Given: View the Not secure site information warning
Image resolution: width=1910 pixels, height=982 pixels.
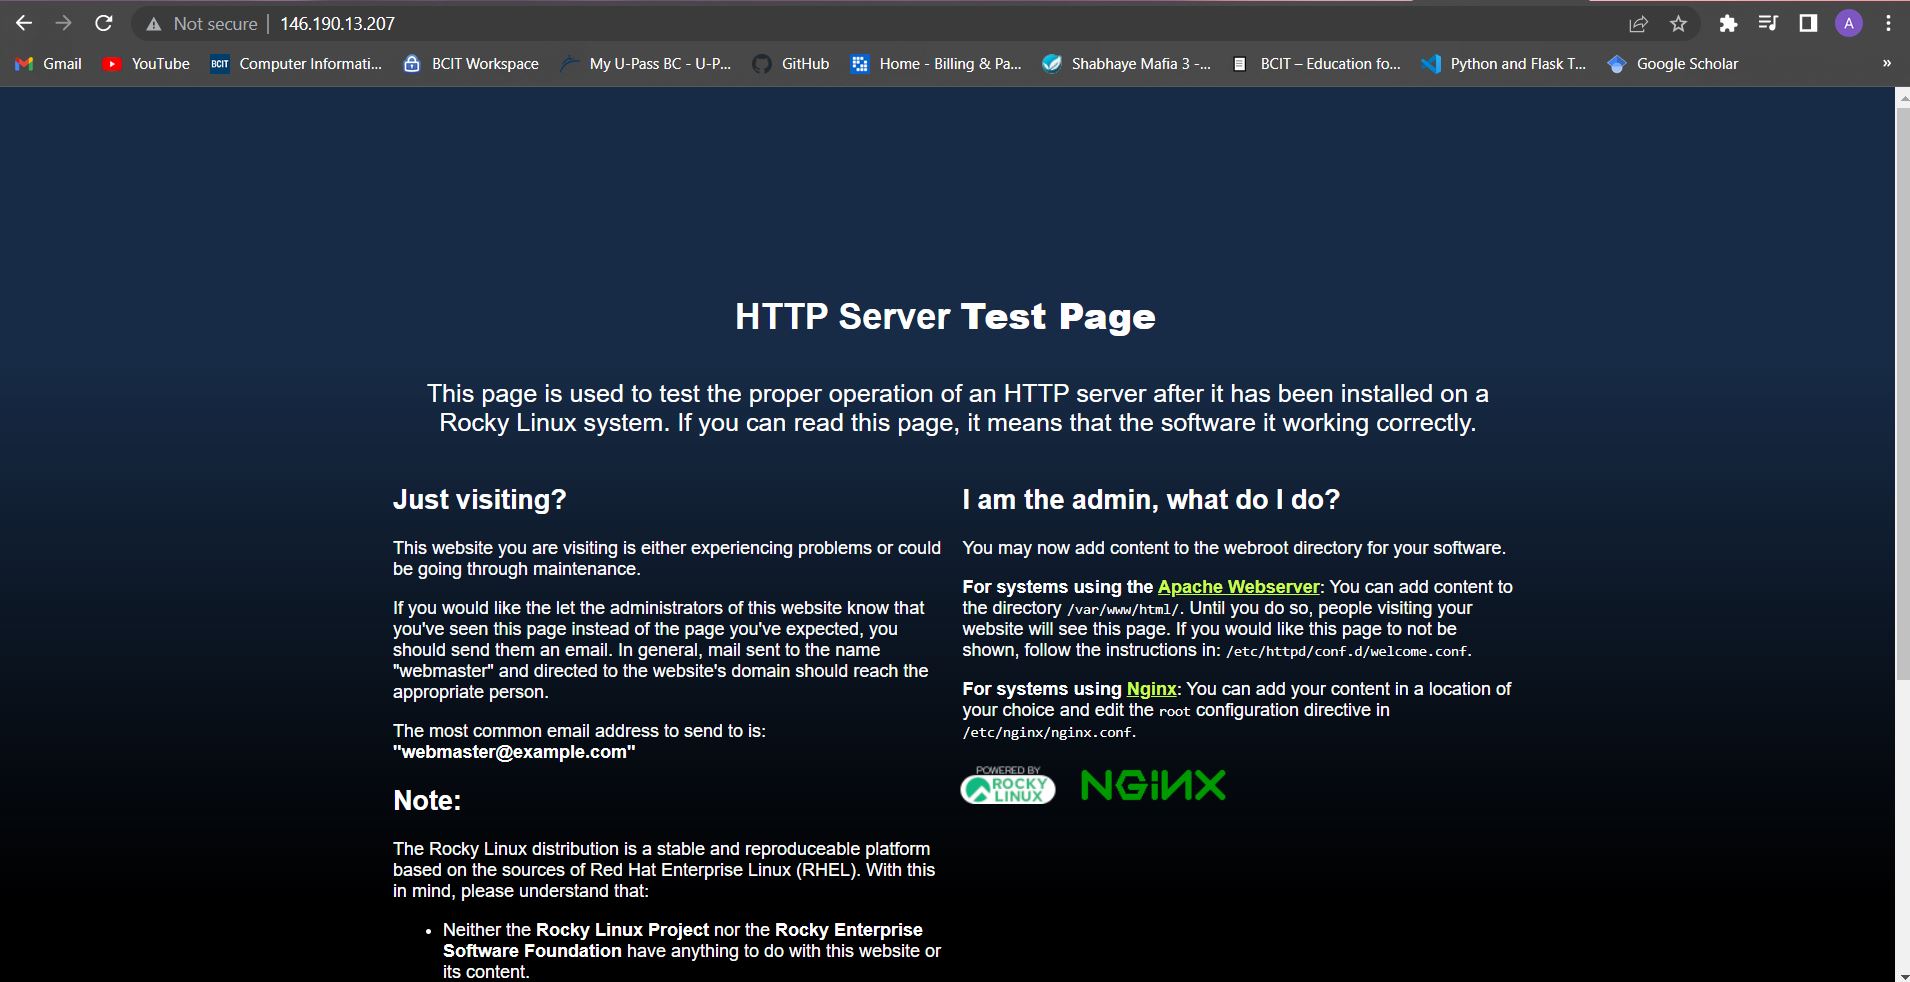Looking at the screenshot, I should (x=201, y=23).
